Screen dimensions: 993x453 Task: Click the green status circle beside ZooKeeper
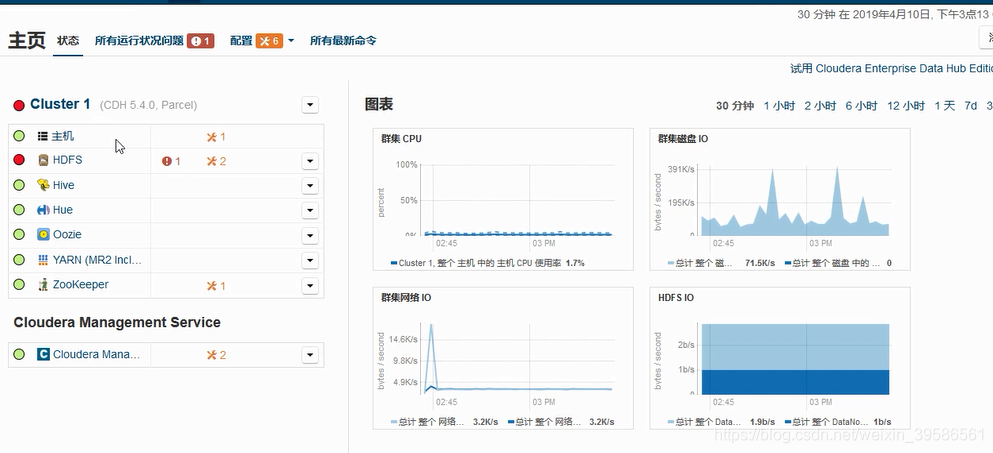tap(19, 284)
